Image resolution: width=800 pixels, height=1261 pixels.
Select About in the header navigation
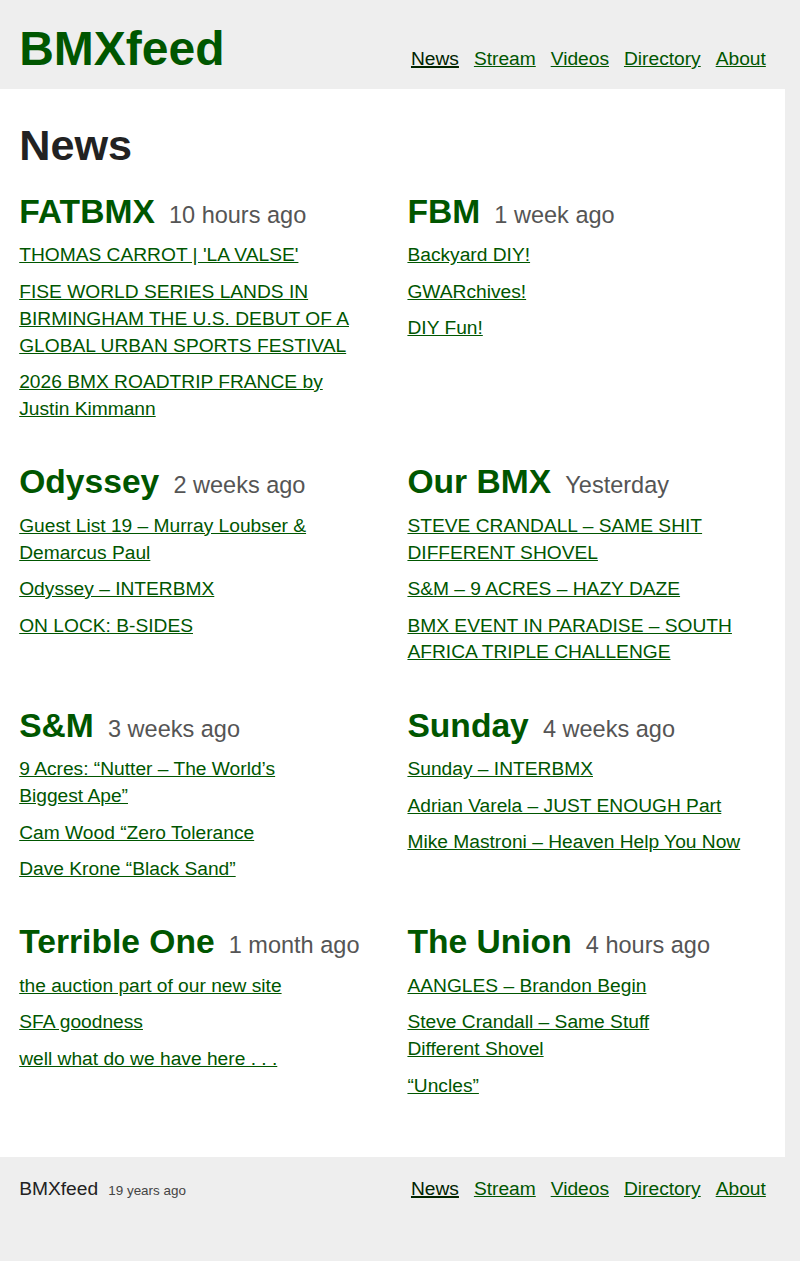click(740, 59)
